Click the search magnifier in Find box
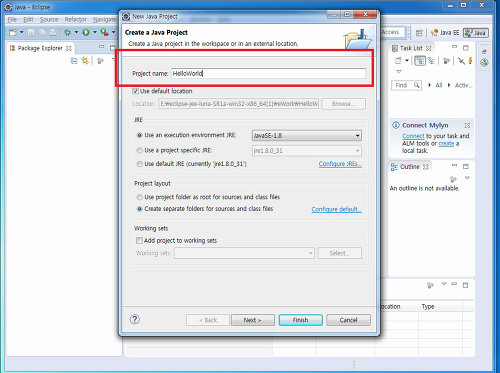 point(417,85)
